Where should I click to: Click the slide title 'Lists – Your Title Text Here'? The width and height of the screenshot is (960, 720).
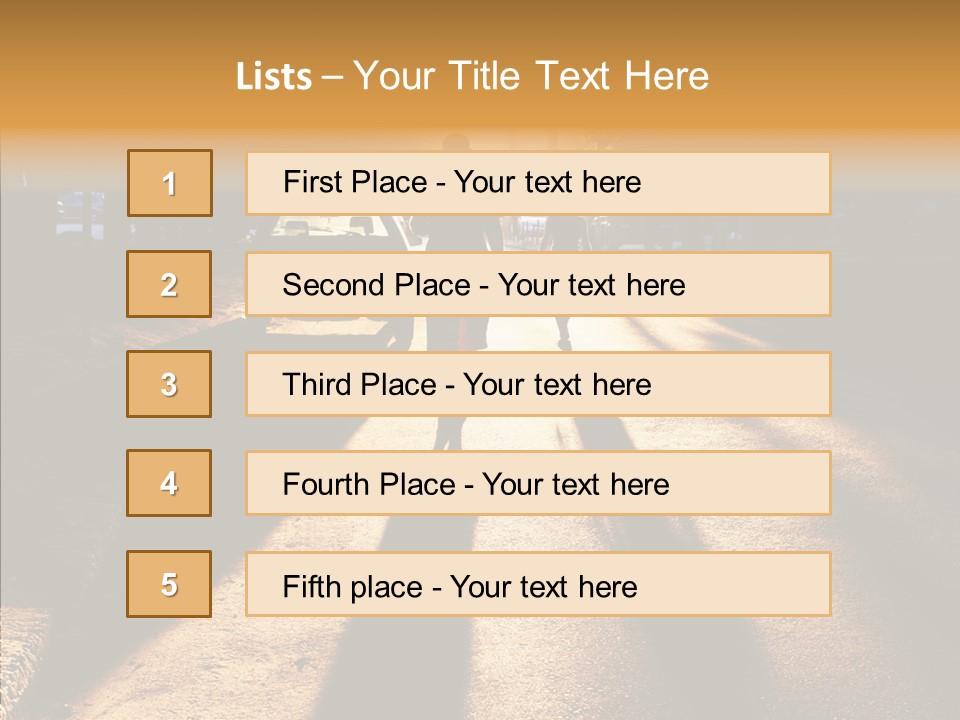pyautogui.click(x=472, y=77)
